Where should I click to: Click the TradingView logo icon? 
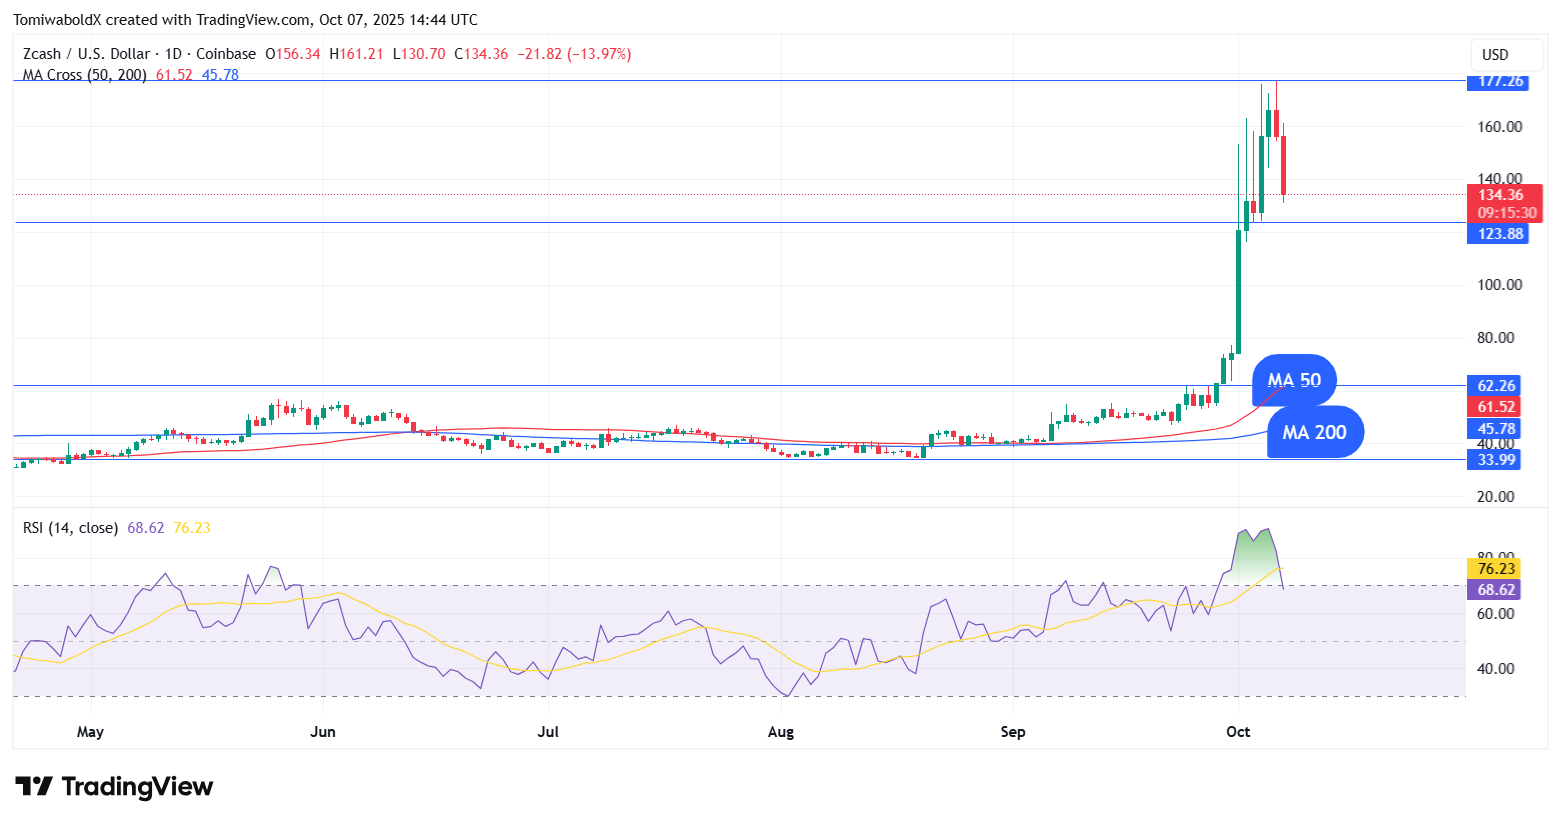[34, 787]
